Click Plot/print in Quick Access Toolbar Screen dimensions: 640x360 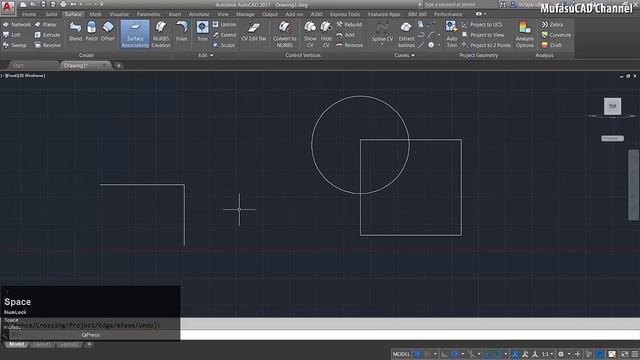(63, 4)
